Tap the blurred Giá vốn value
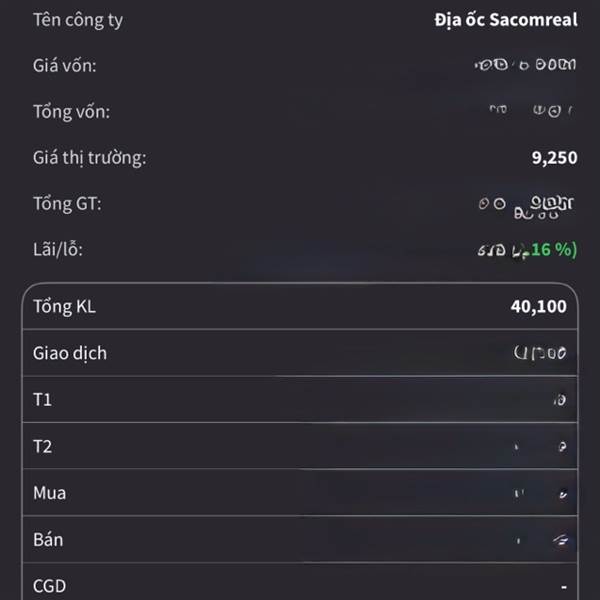This screenshot has width=600, height=600. pos(525,66)
